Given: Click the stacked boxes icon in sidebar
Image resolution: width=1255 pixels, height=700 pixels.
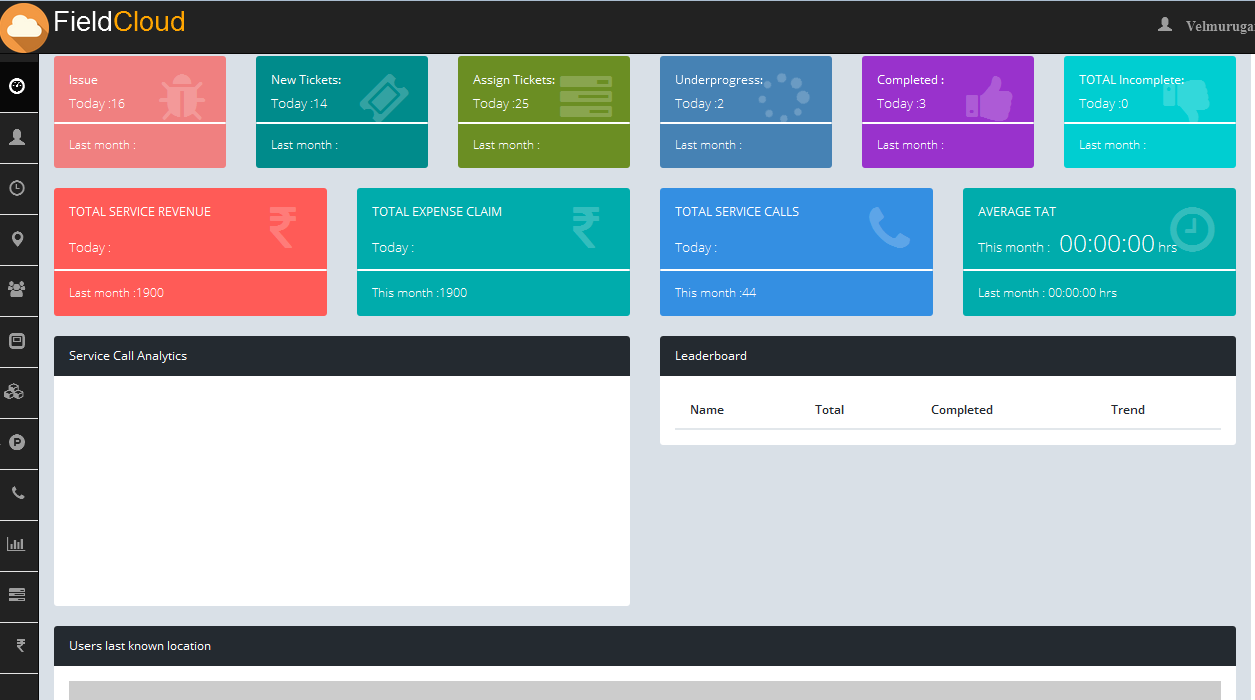Looking at the screenshot, I should 17,391.
